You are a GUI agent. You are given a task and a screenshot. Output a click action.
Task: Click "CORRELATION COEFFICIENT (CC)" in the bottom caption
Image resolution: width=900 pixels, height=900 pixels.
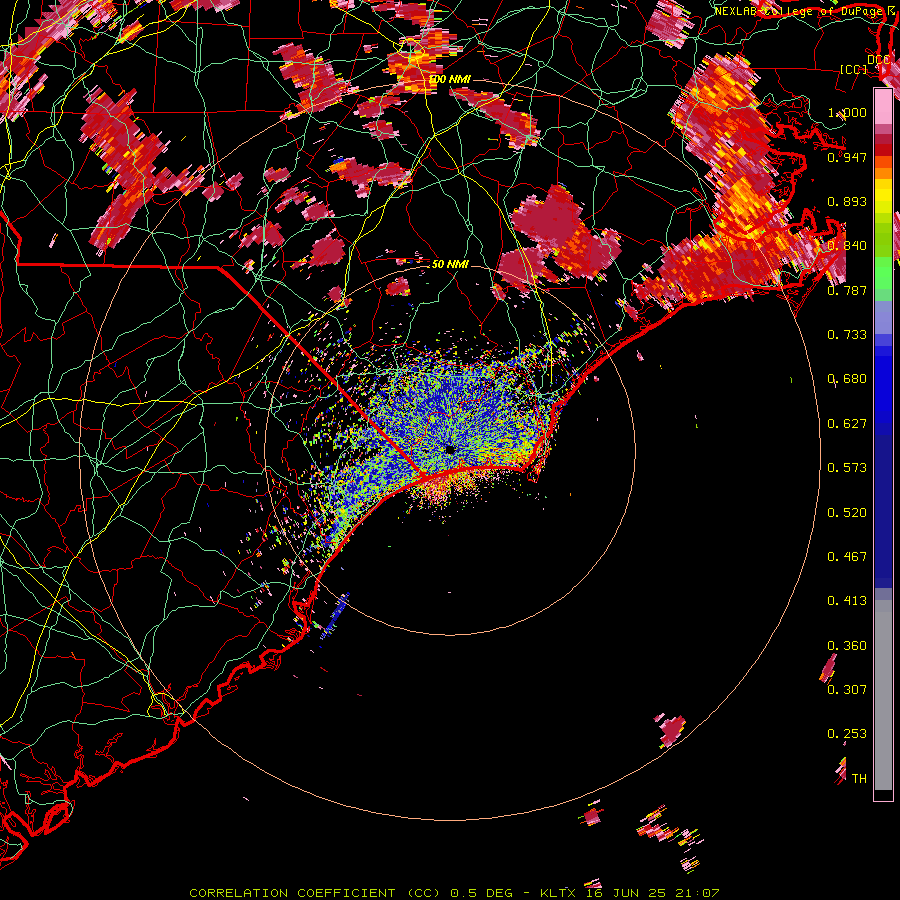click(314, 893)
